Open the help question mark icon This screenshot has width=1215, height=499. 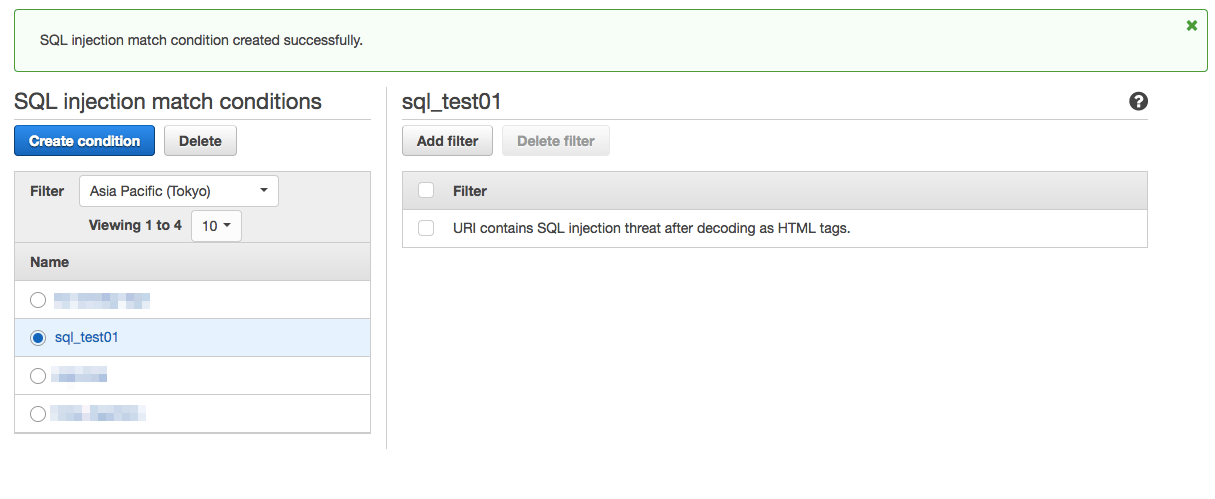pos(1138,101)
